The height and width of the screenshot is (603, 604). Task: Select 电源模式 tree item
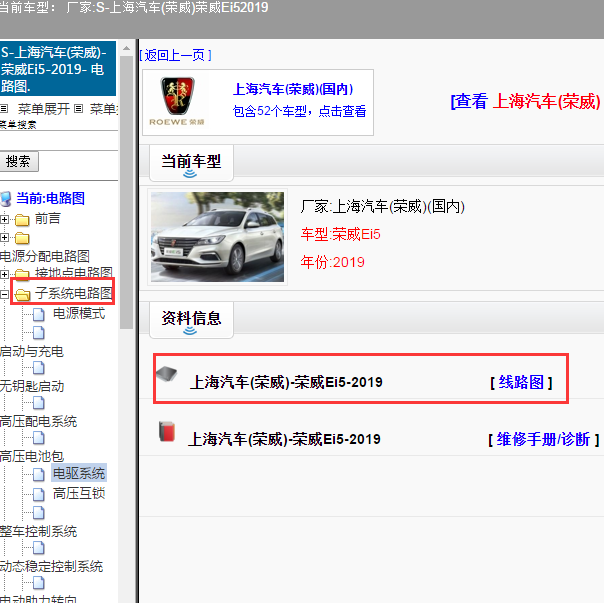pos(79,314)
